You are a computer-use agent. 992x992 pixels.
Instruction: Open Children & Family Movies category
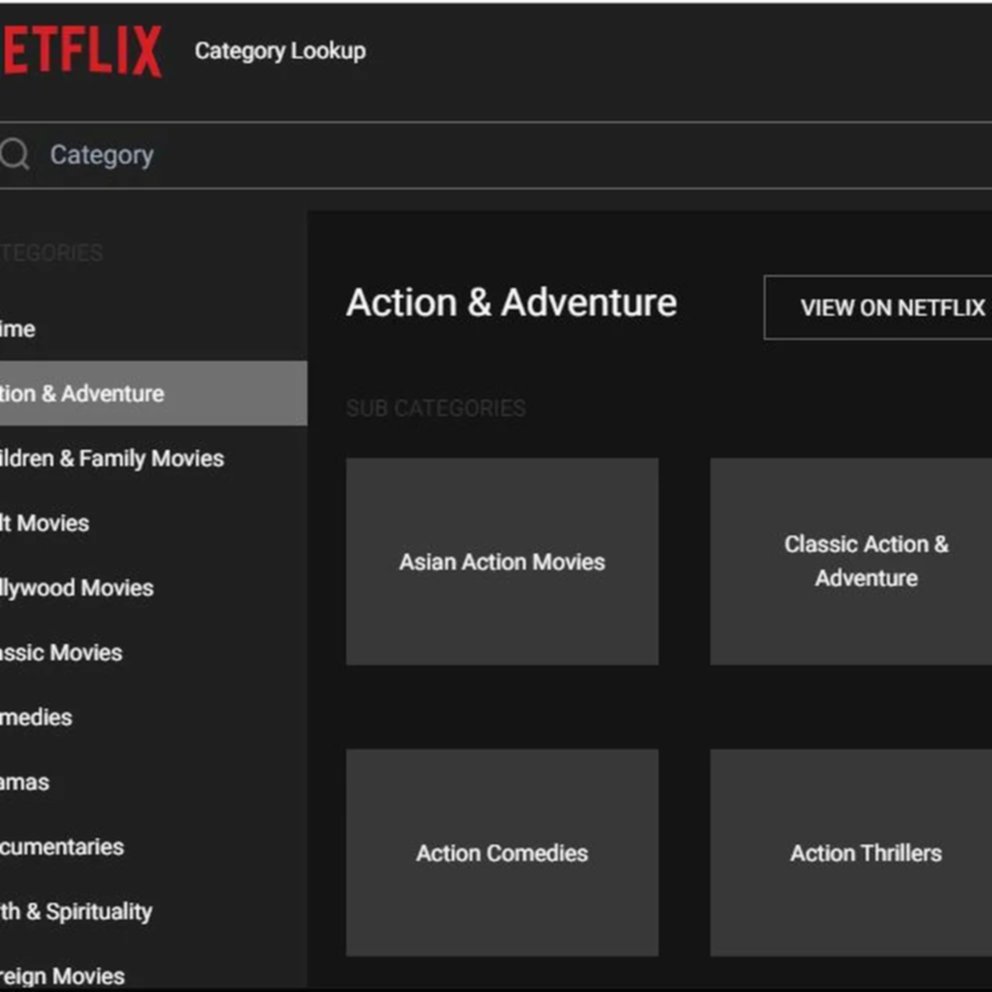(111, 459)
